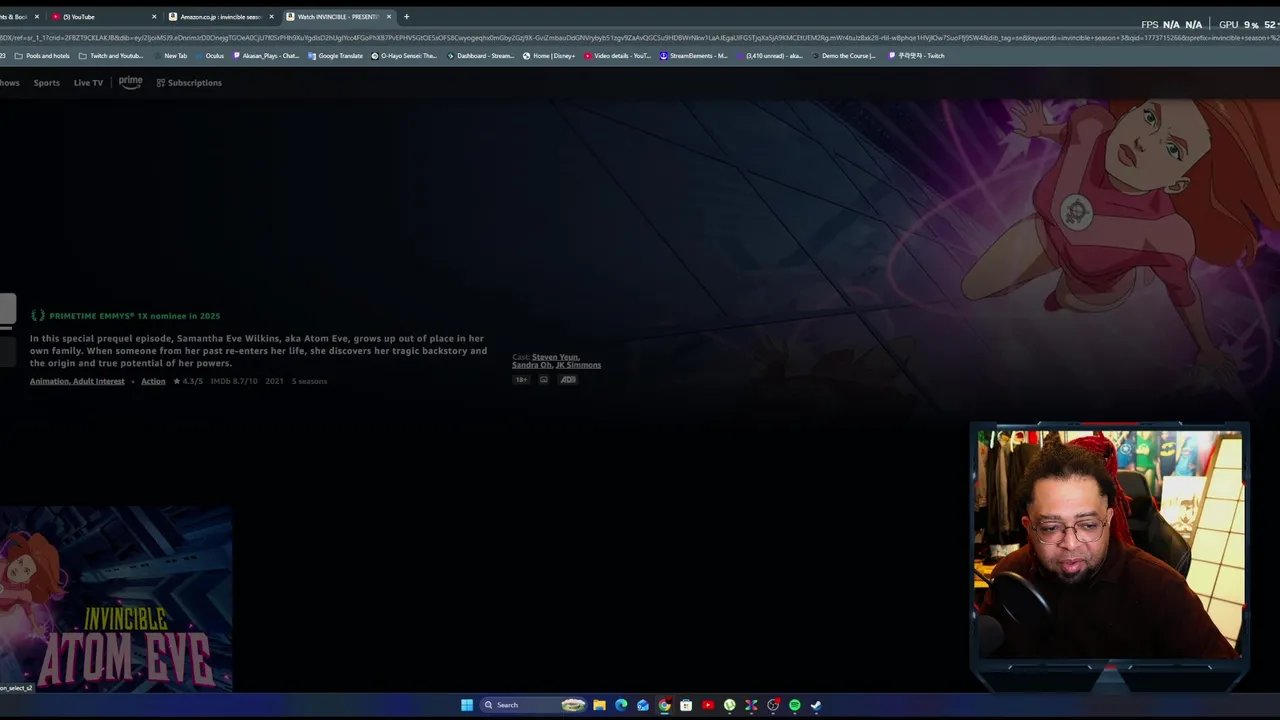Screen dimensions: 1280x720
Task: Open the StreamElements bookmark
Action: pyautogui.click(x=694, y=56)
